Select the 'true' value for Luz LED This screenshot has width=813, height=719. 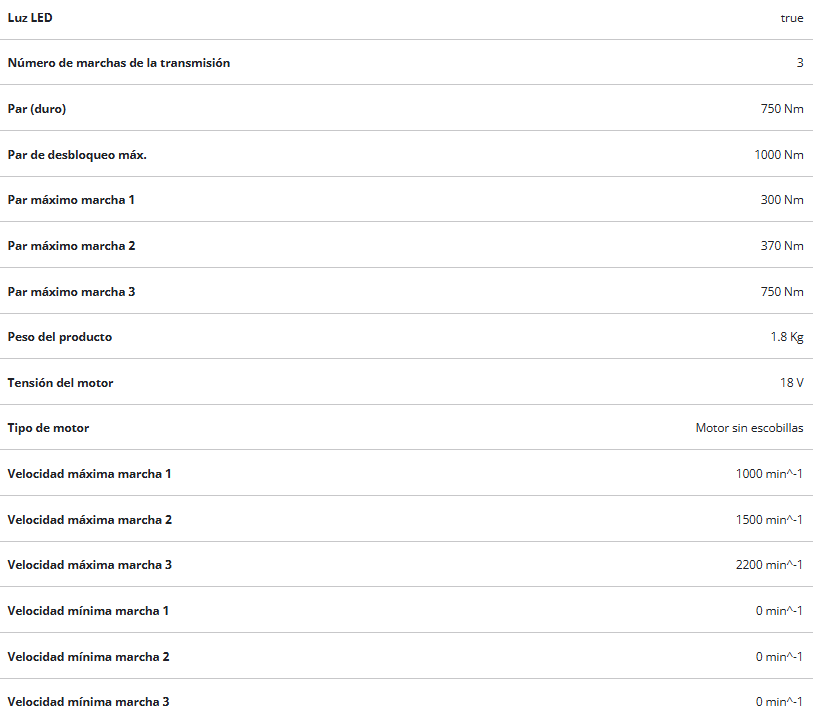791,18
